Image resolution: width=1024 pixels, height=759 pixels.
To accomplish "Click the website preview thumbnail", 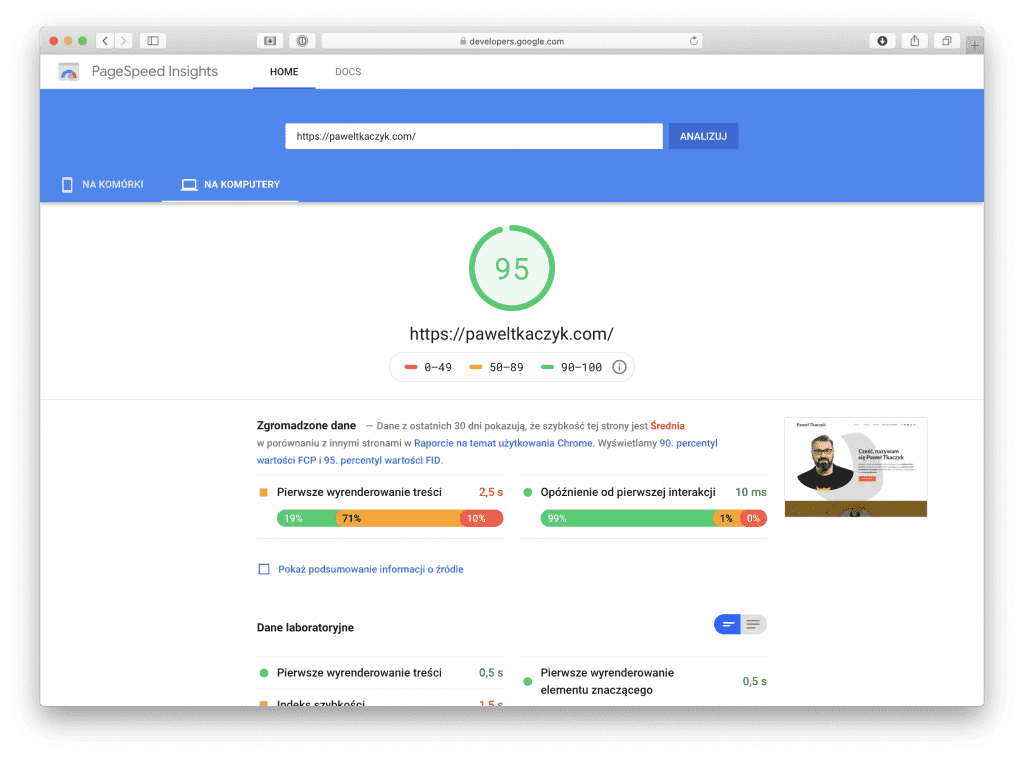I will [x=855, y=467].
